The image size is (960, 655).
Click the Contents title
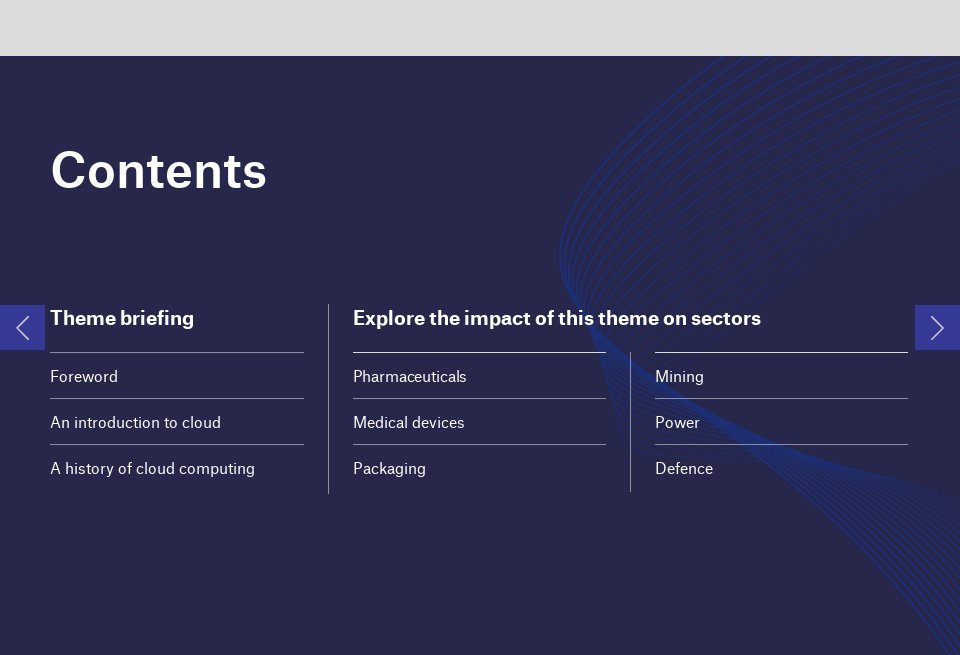pyautogui.click(x=158, y=171)
